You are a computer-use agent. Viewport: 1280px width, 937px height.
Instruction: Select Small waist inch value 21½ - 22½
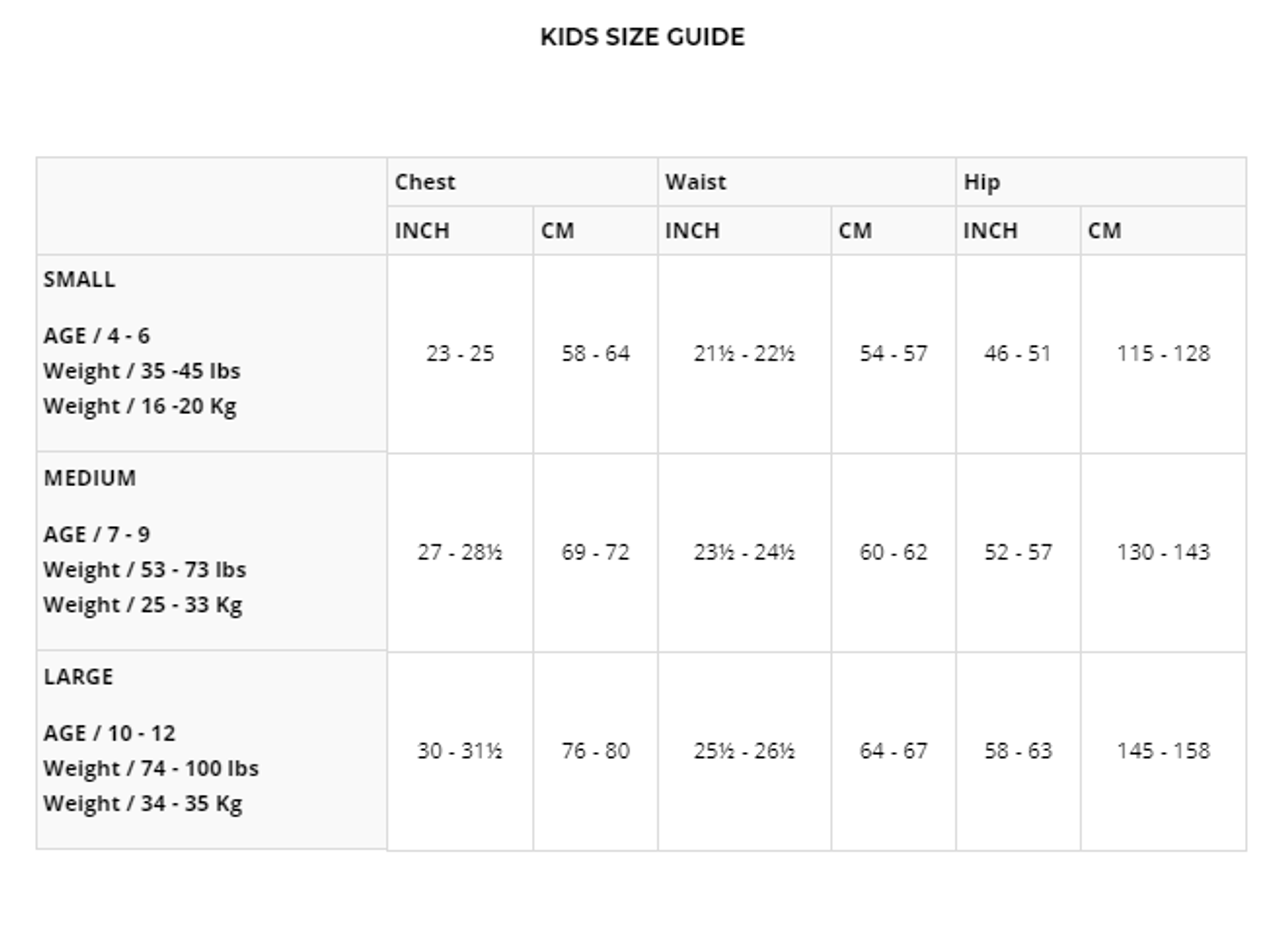point(744,353)
